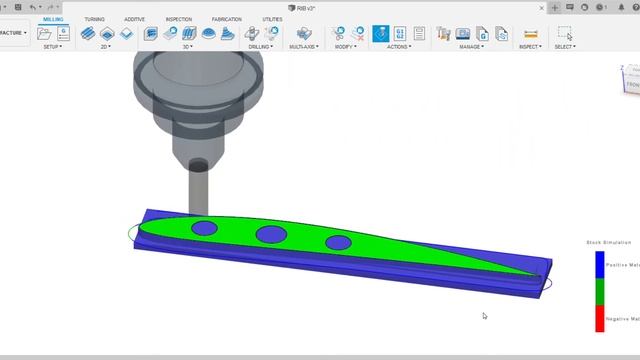Close the RIB v3 document tab
Image resolution: width=640 pixels, height=360 pixels.
coord(542,8)
